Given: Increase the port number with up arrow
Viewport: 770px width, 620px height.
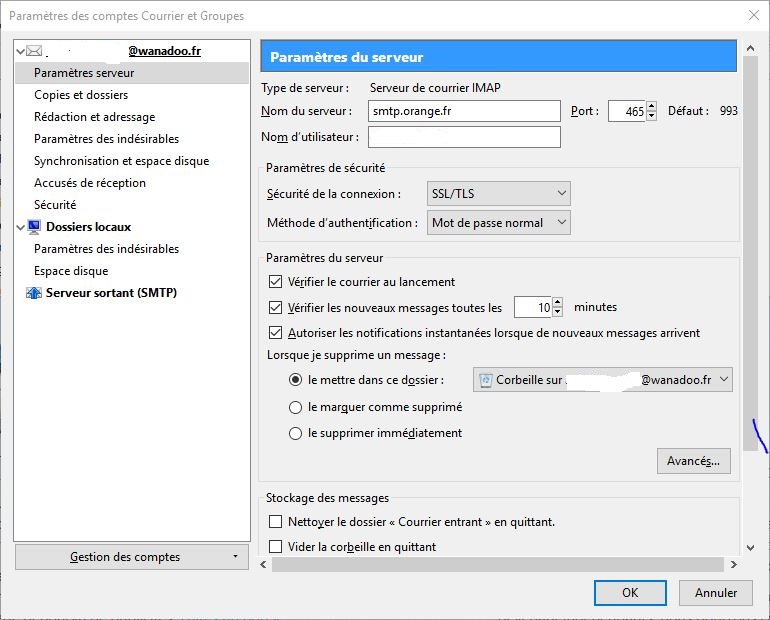Looking at the screenshot, I should click(652, 106).
